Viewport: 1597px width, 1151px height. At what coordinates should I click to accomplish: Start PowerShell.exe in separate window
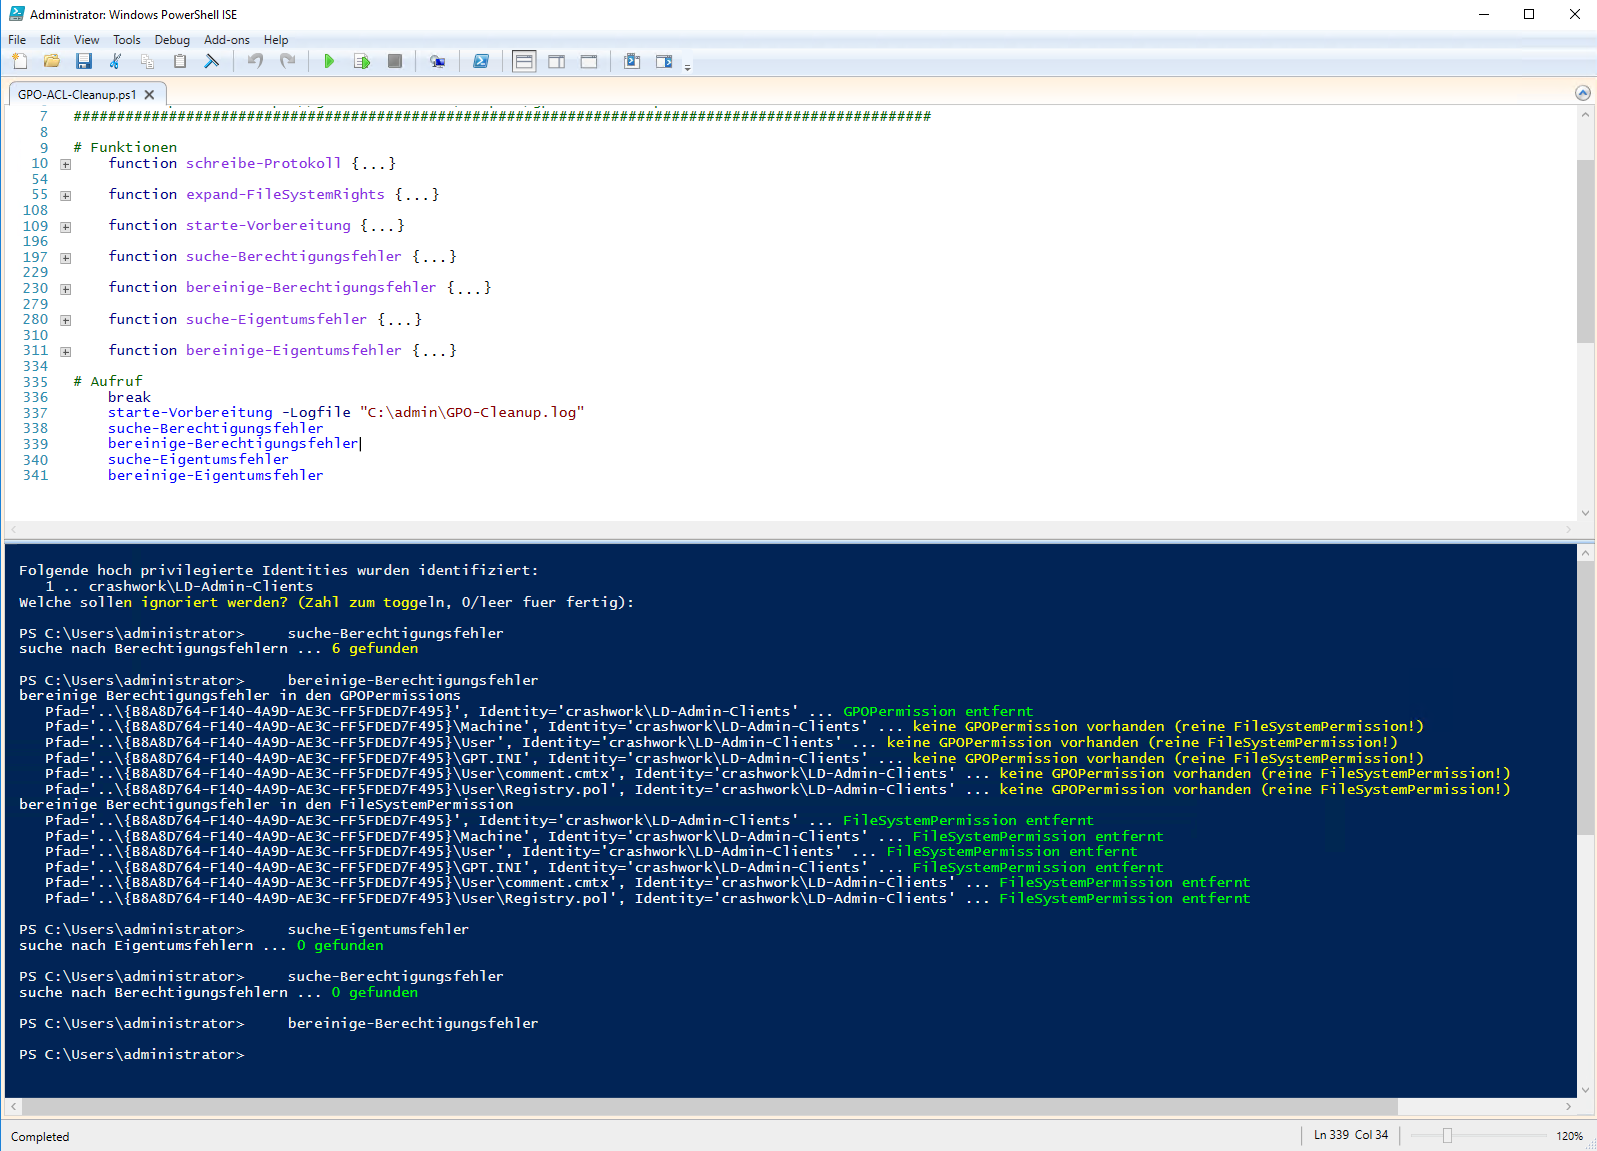(x=481, y=62)
